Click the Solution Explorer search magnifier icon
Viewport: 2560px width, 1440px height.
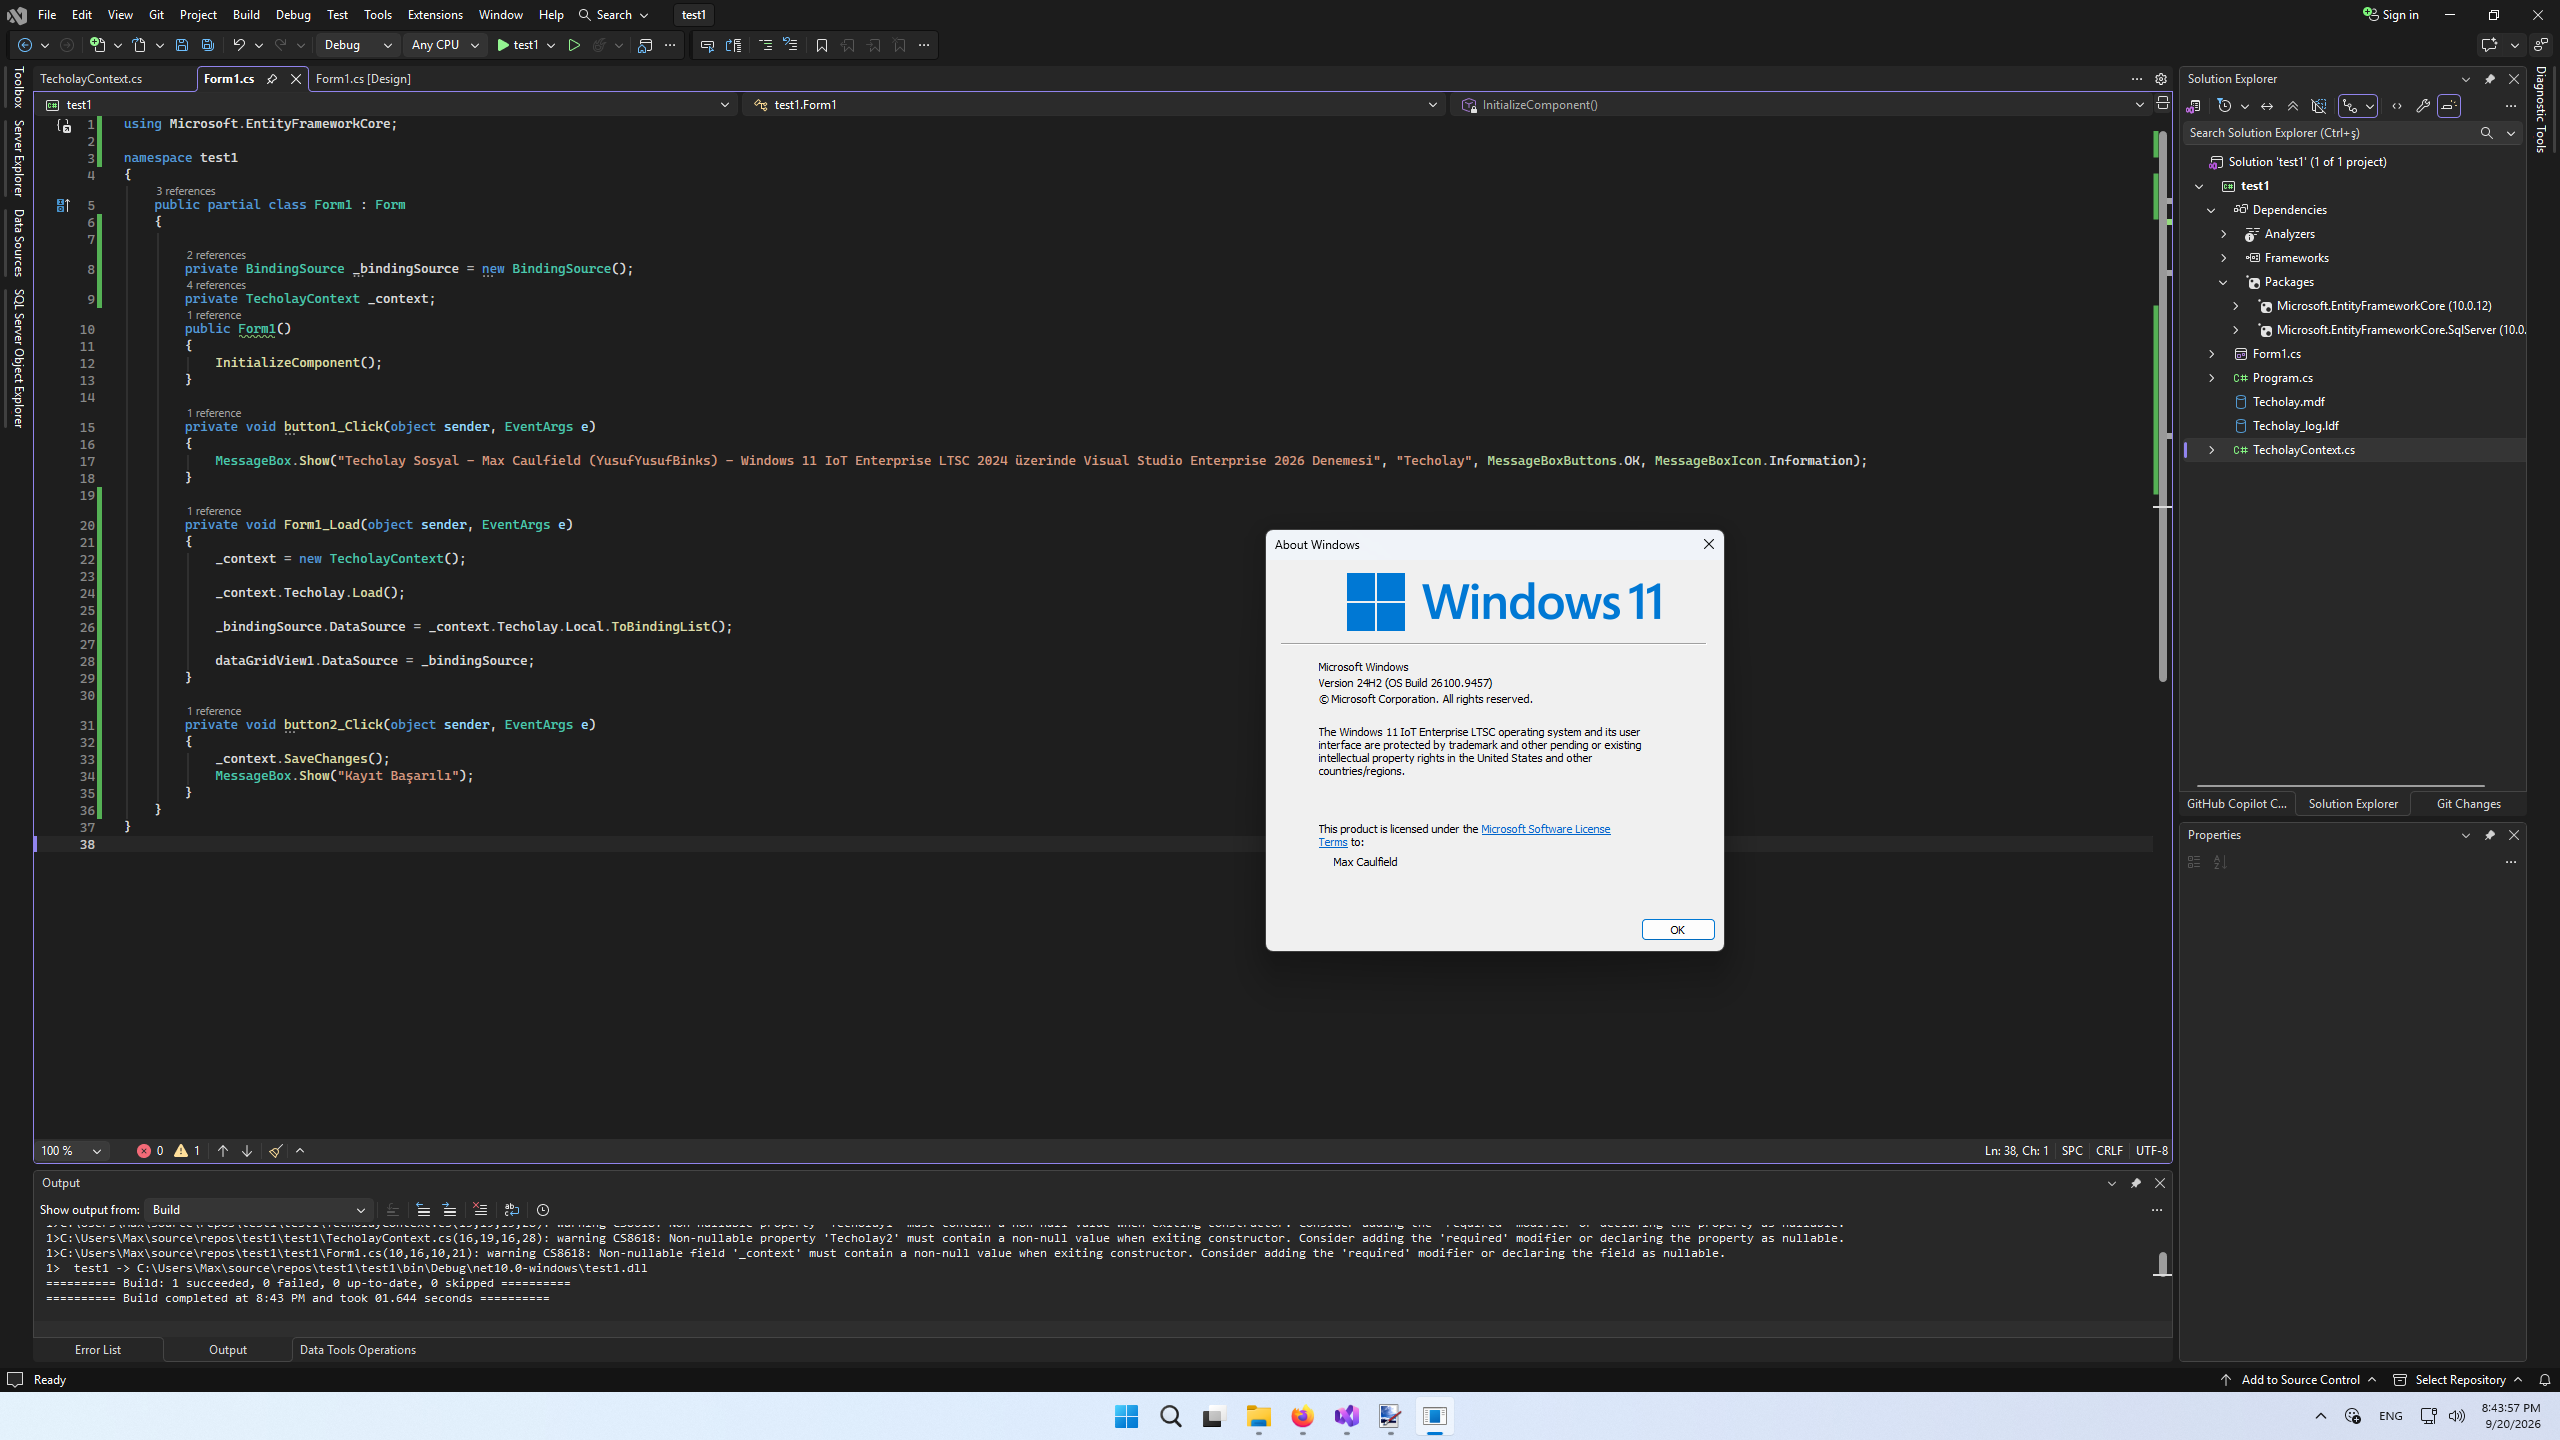tap(2487, 133)
